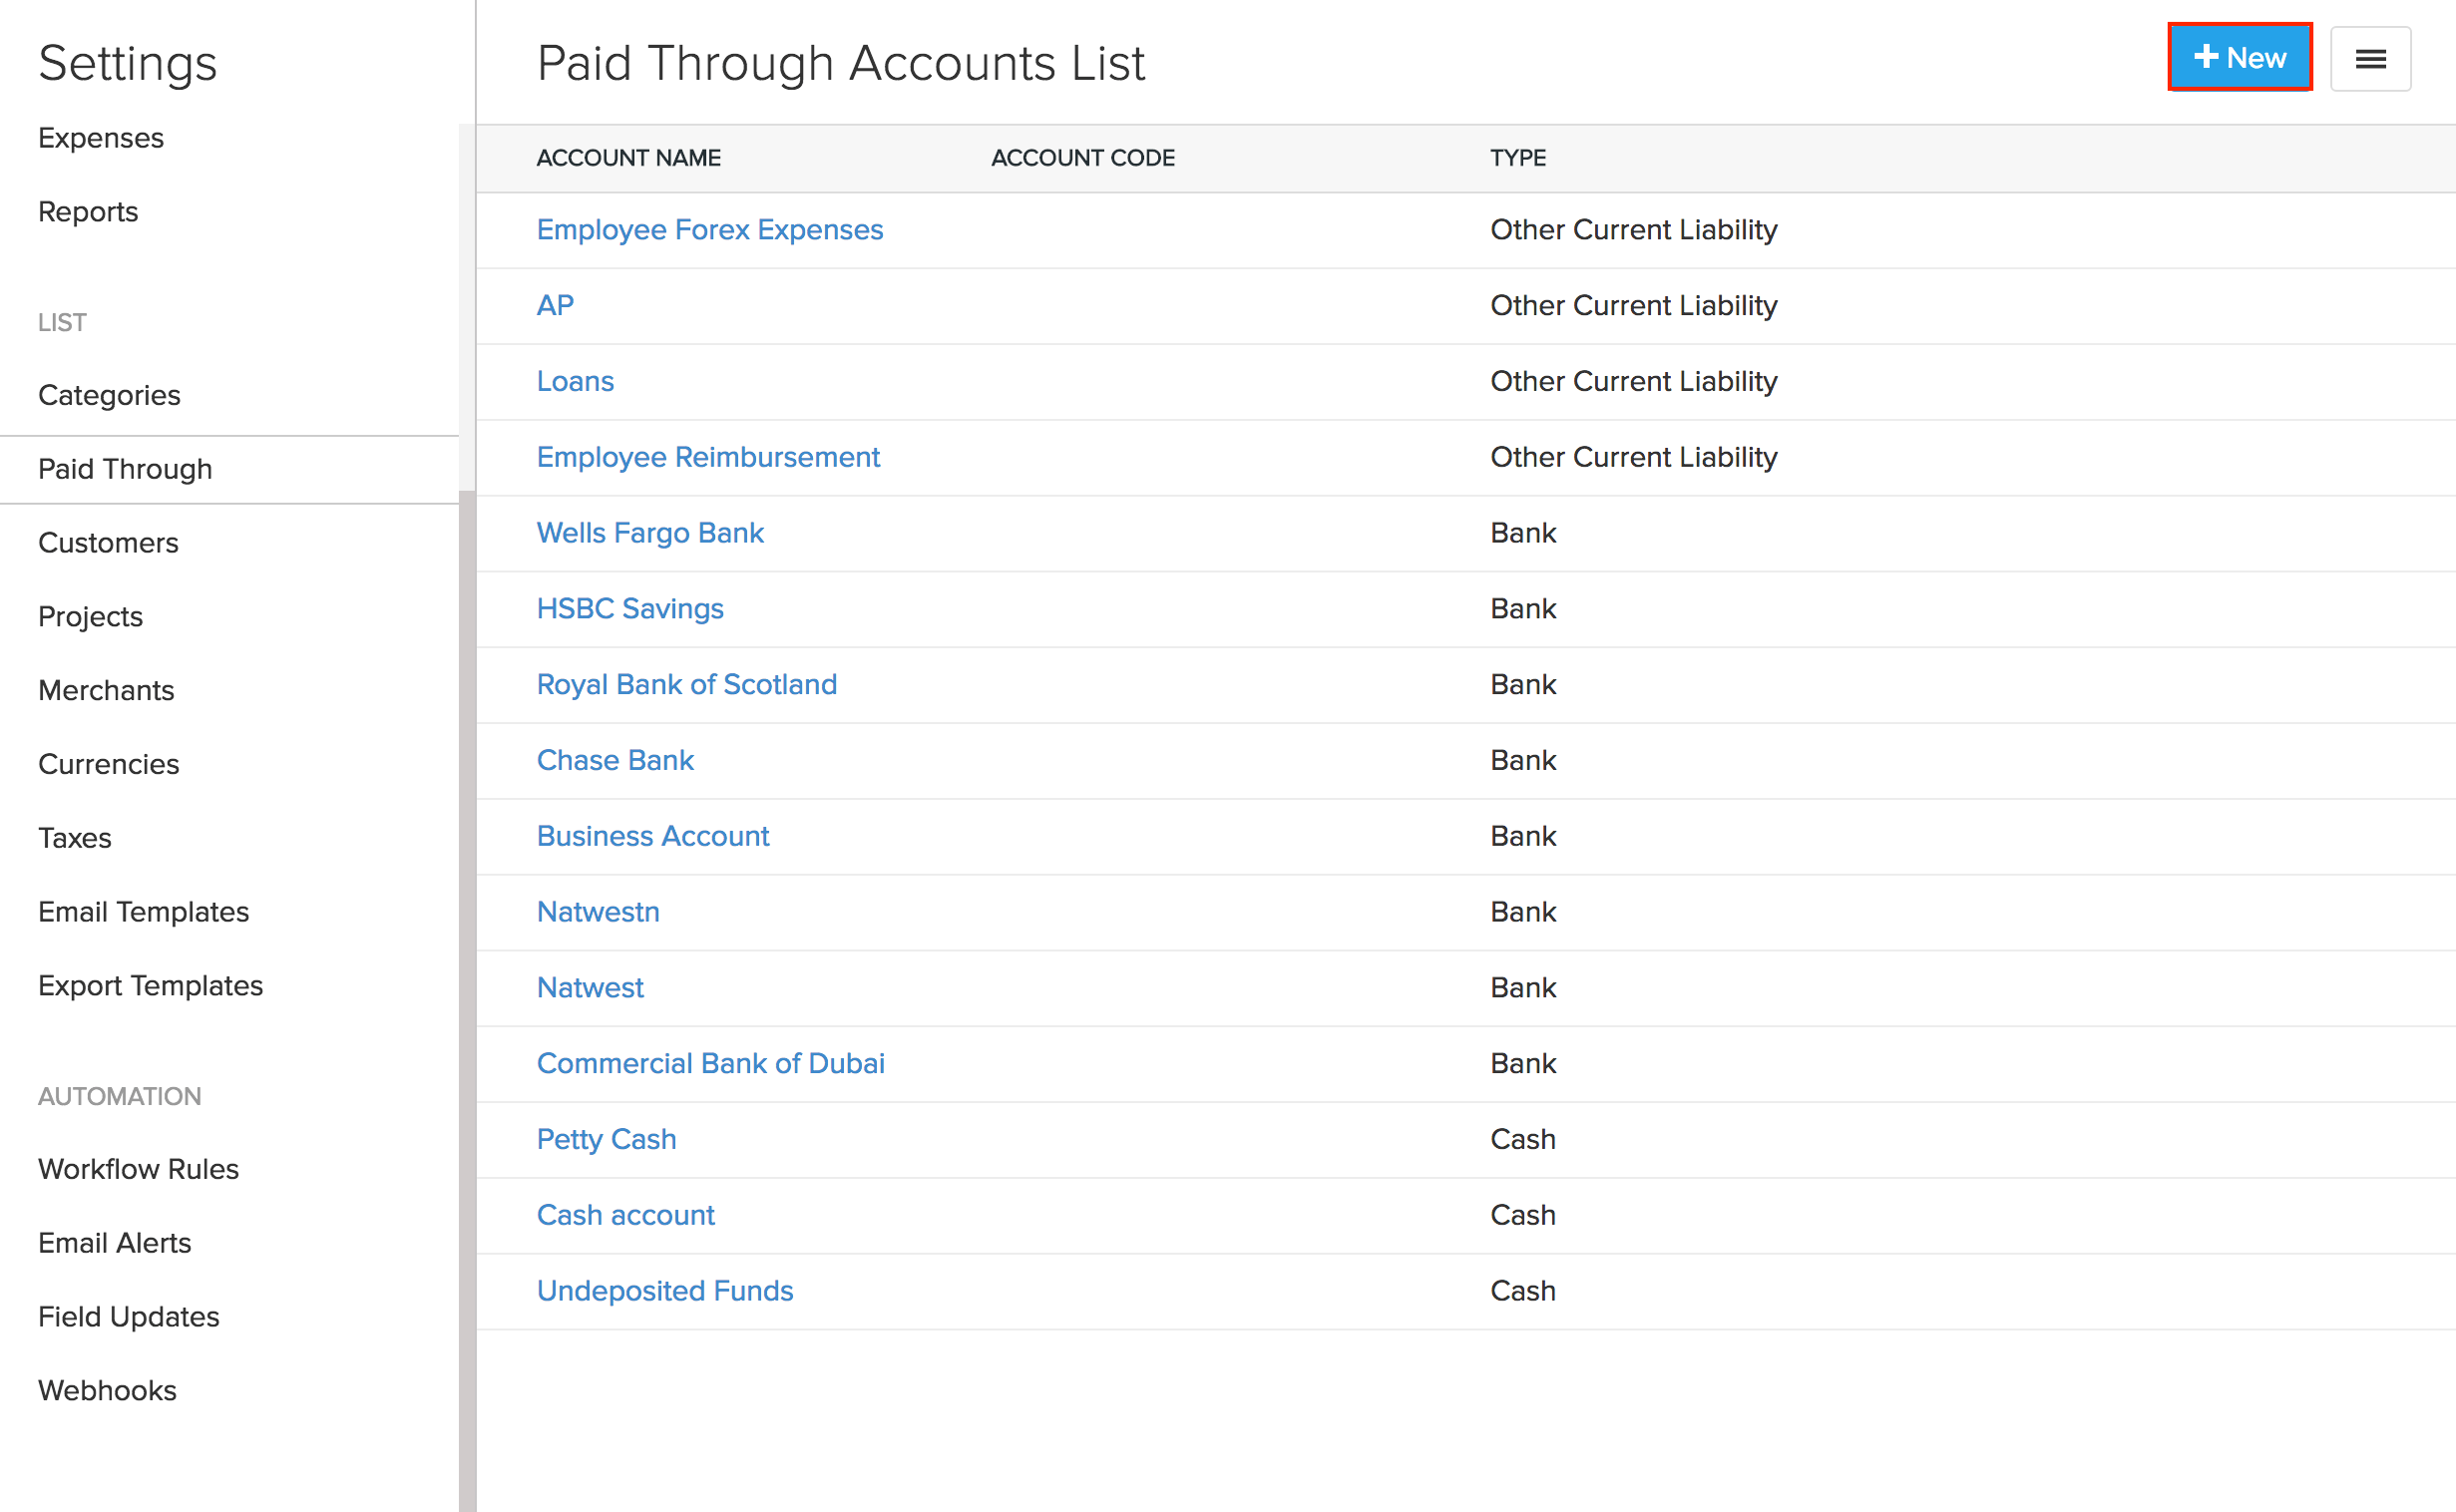Click the +New button to add account
The height and width of the screenshot is (1512, 2456).
[2240, 57]
